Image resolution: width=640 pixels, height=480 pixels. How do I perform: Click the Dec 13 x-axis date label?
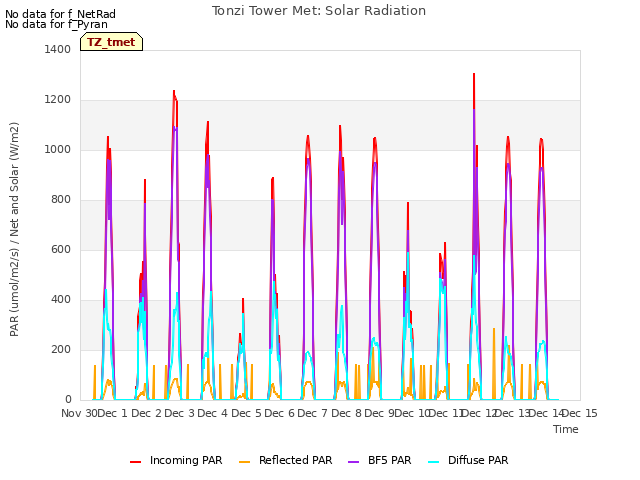512,413
